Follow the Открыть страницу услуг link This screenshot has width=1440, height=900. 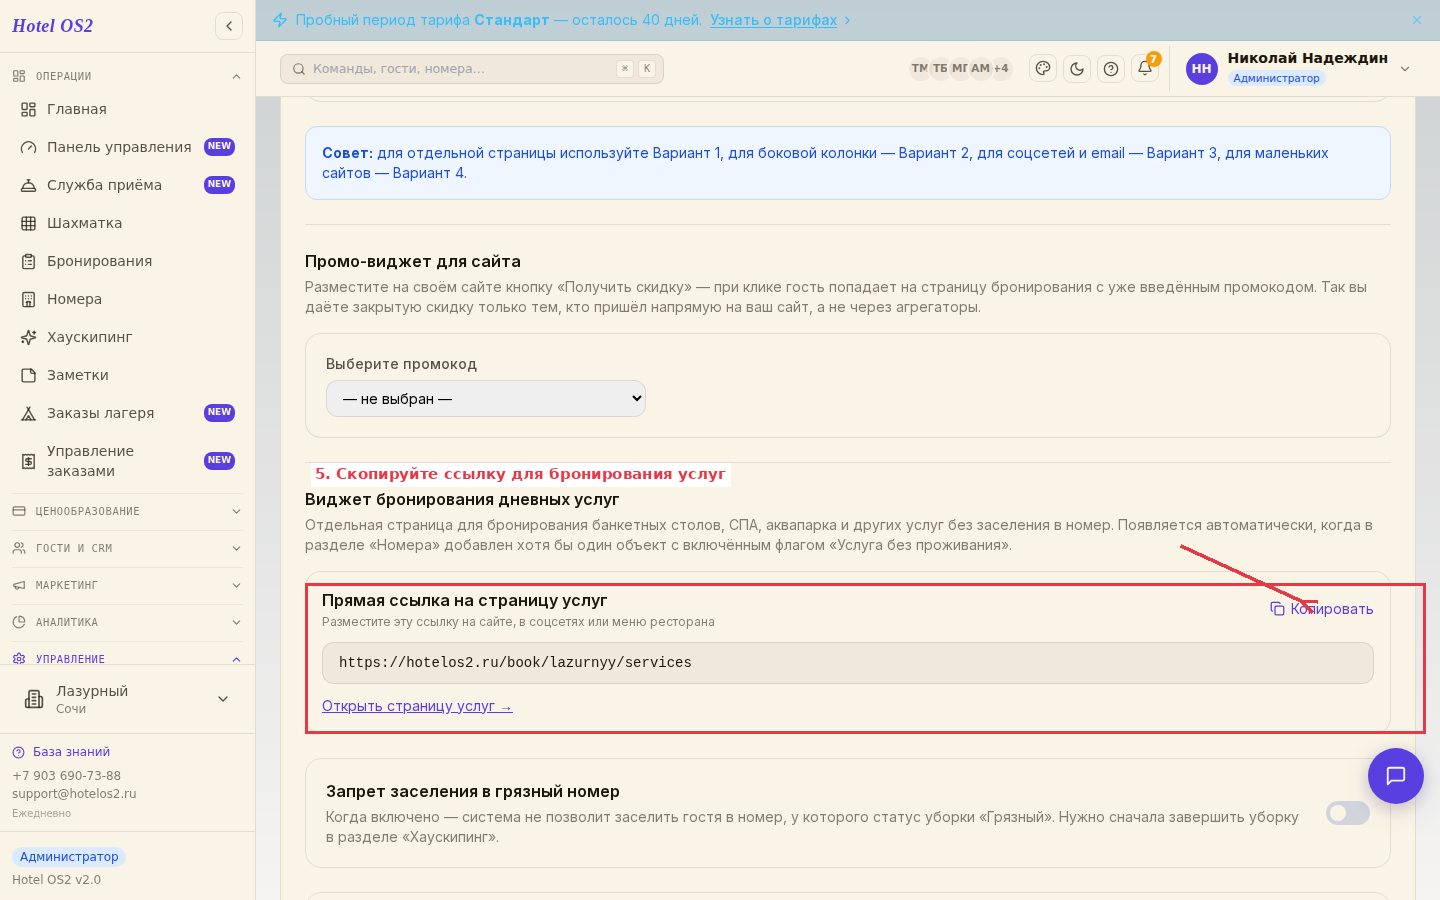tap(417, 706)
